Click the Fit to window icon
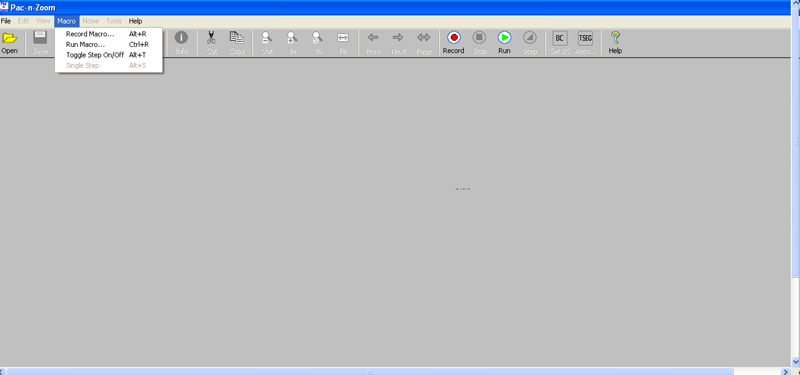This screenshot has height=375, width=800. 343,37
